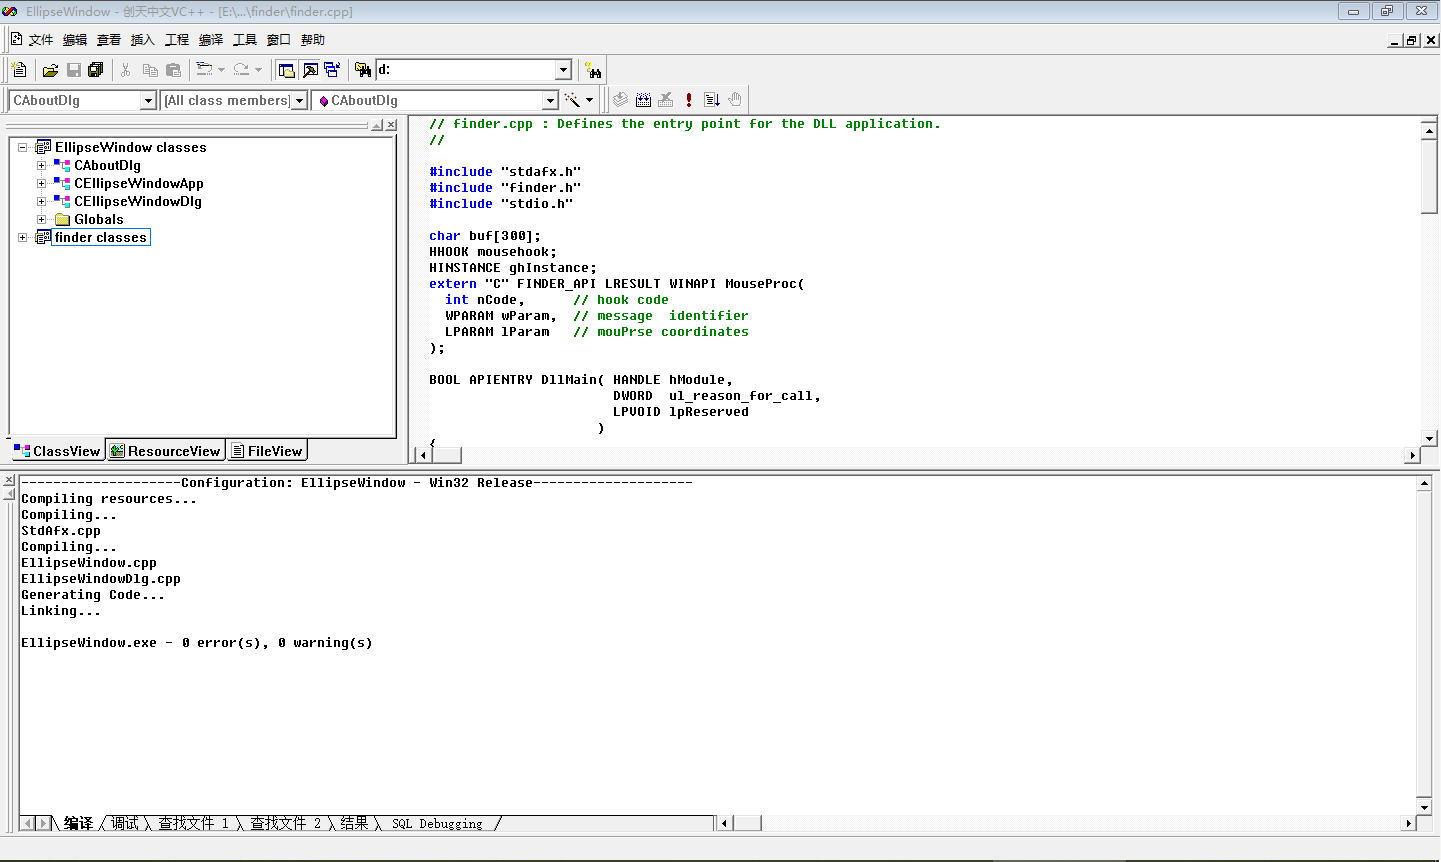Switch to the FileView tab

click(266, 451)
